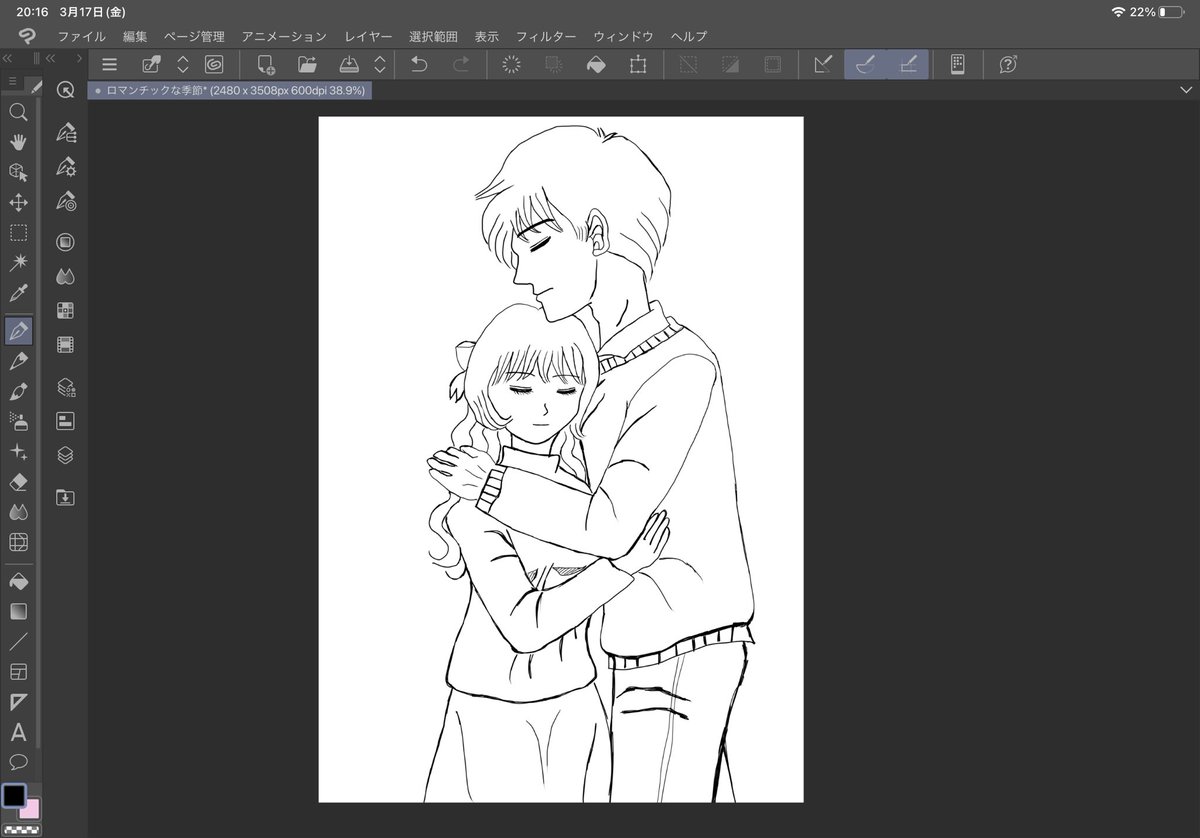The width and height of the screenshot is (1200, 838).
Task: Select the Brush tool
Action: pyautogui.click(x=18, y=391)
